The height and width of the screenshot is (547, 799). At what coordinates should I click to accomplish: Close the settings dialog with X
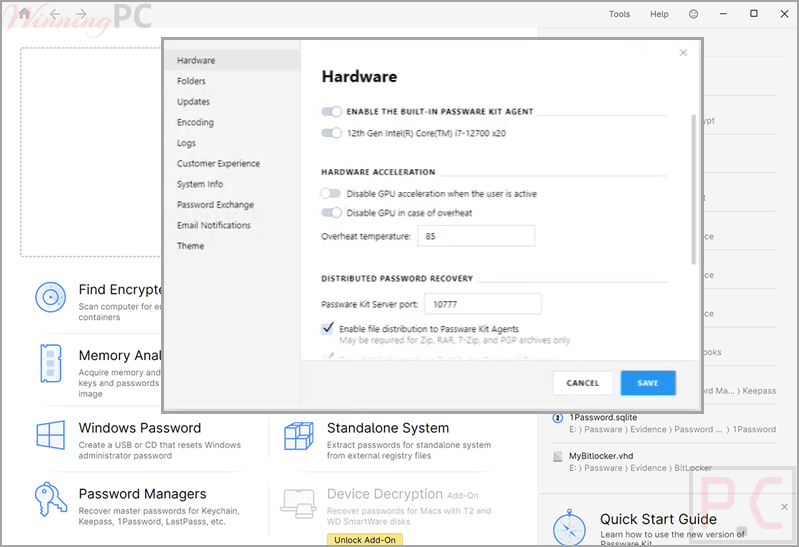(683, 53)
